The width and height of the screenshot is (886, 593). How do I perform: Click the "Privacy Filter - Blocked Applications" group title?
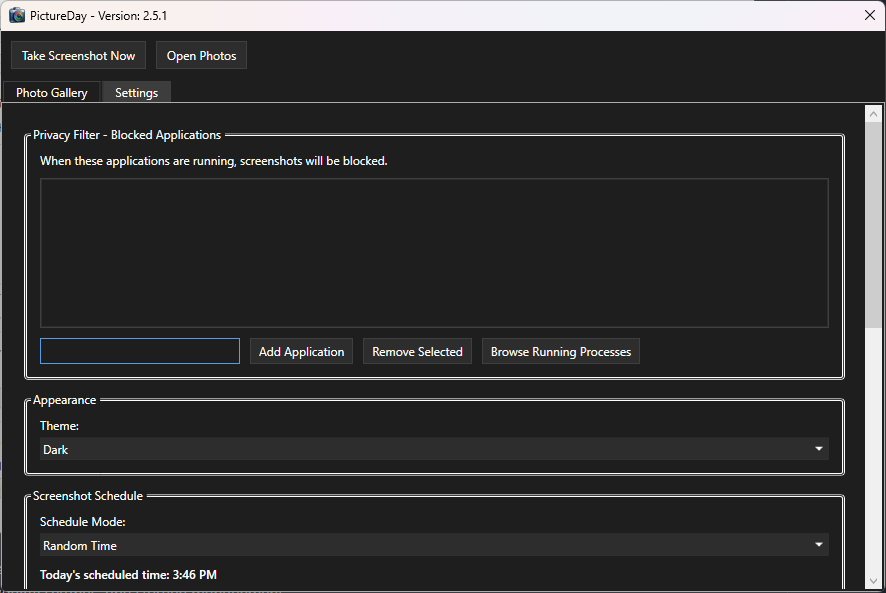point(127,135)
